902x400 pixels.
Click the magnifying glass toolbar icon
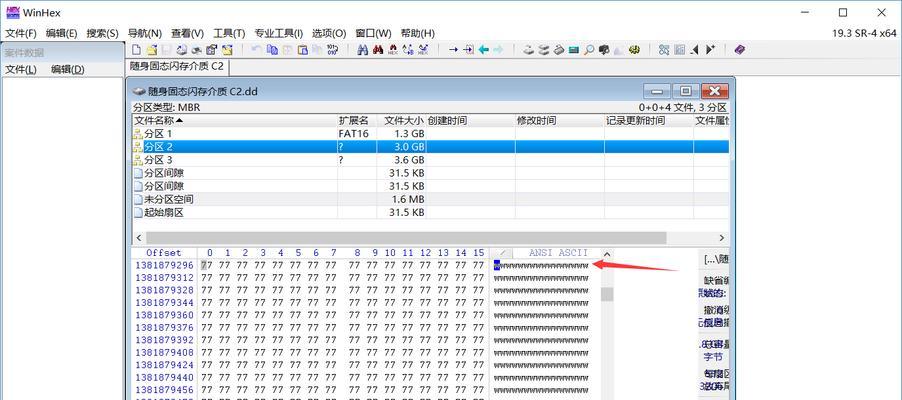(x=588, y=49)
